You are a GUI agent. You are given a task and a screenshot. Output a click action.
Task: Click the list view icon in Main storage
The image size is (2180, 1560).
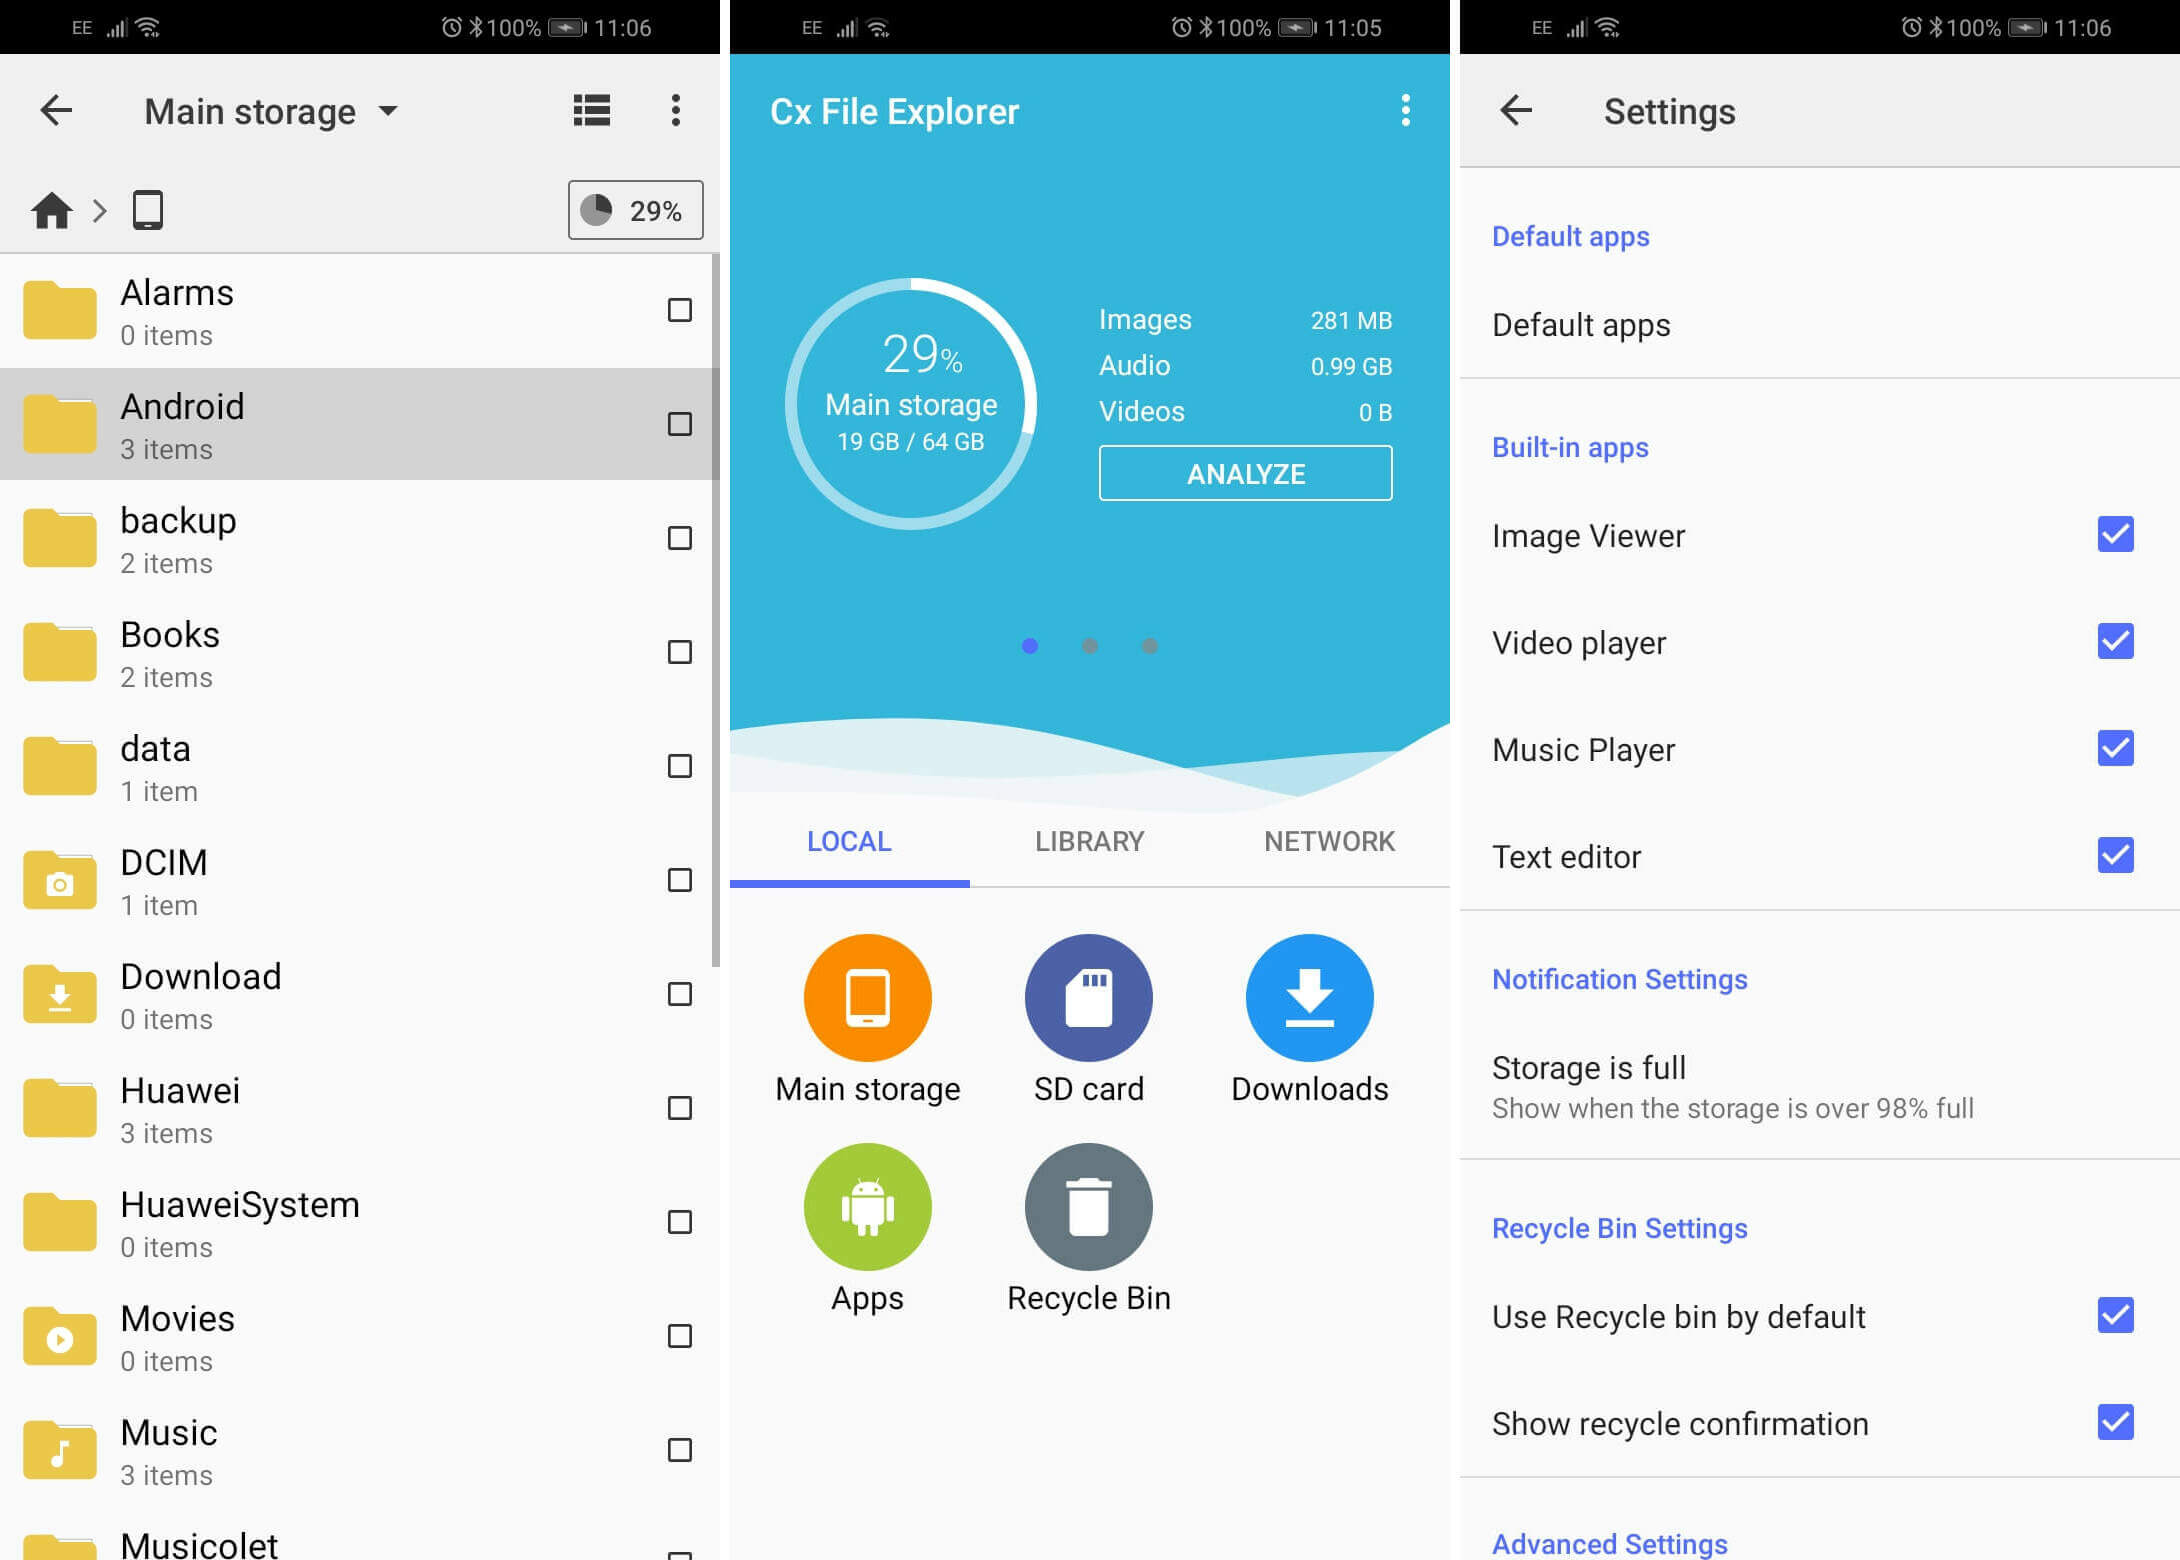[591, 110]
